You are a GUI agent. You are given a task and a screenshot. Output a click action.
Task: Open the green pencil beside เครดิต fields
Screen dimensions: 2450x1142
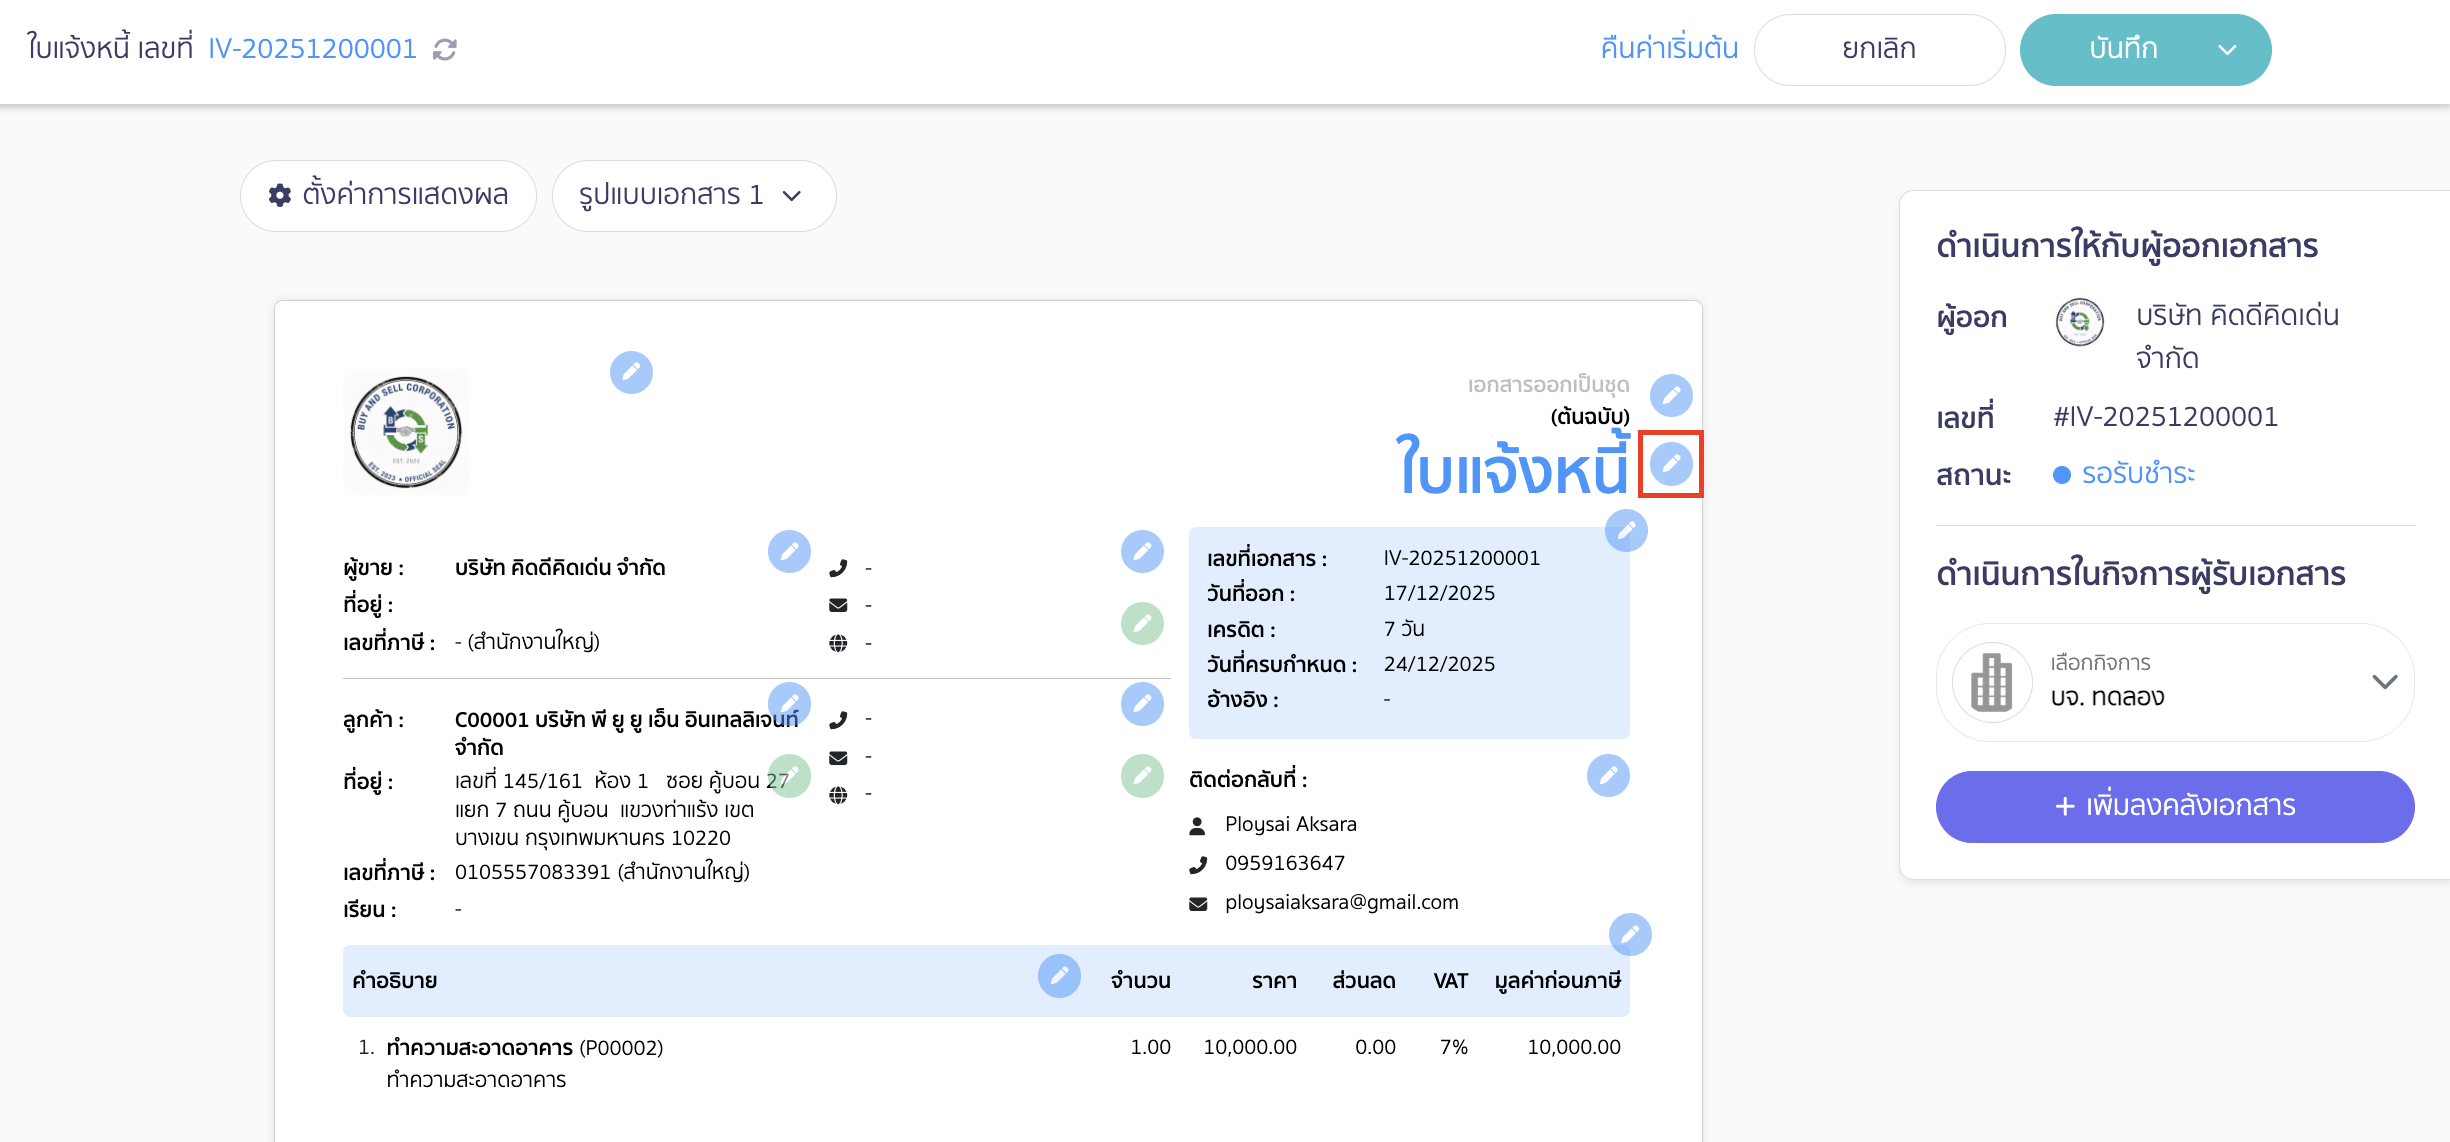pyautogui.click(x=1143, y=622)
